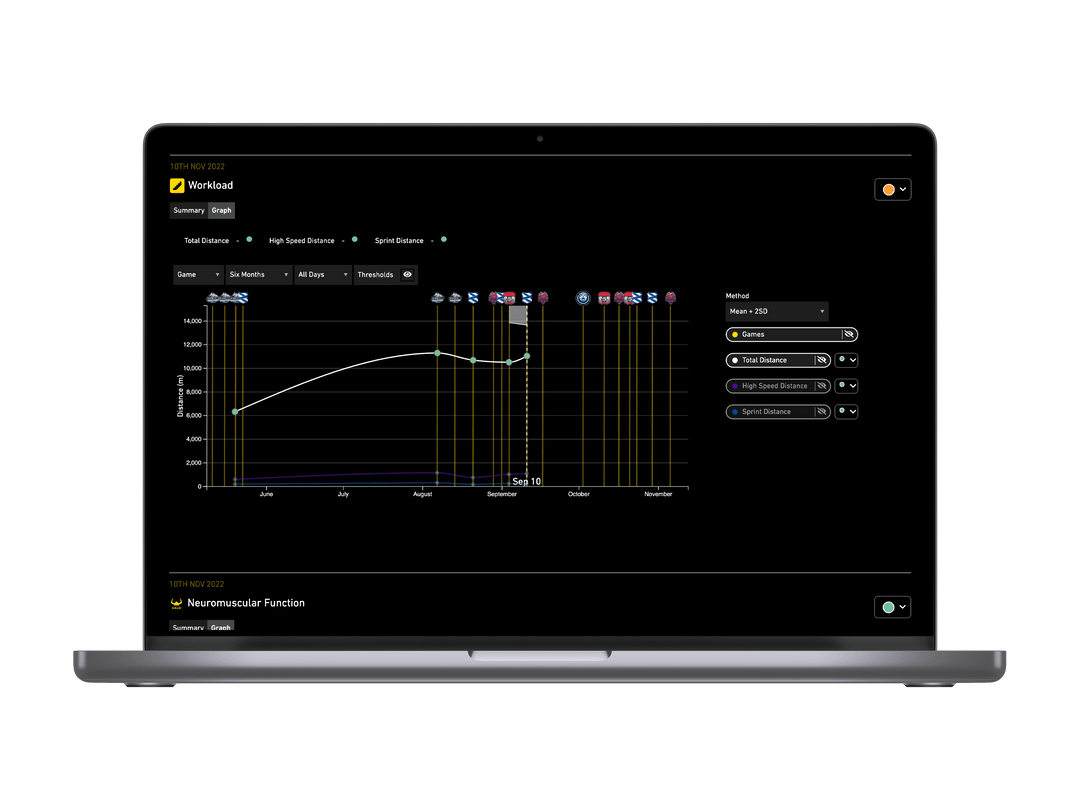Switch to the Summary tab
Screen dimensions: 1080x810
188,210
